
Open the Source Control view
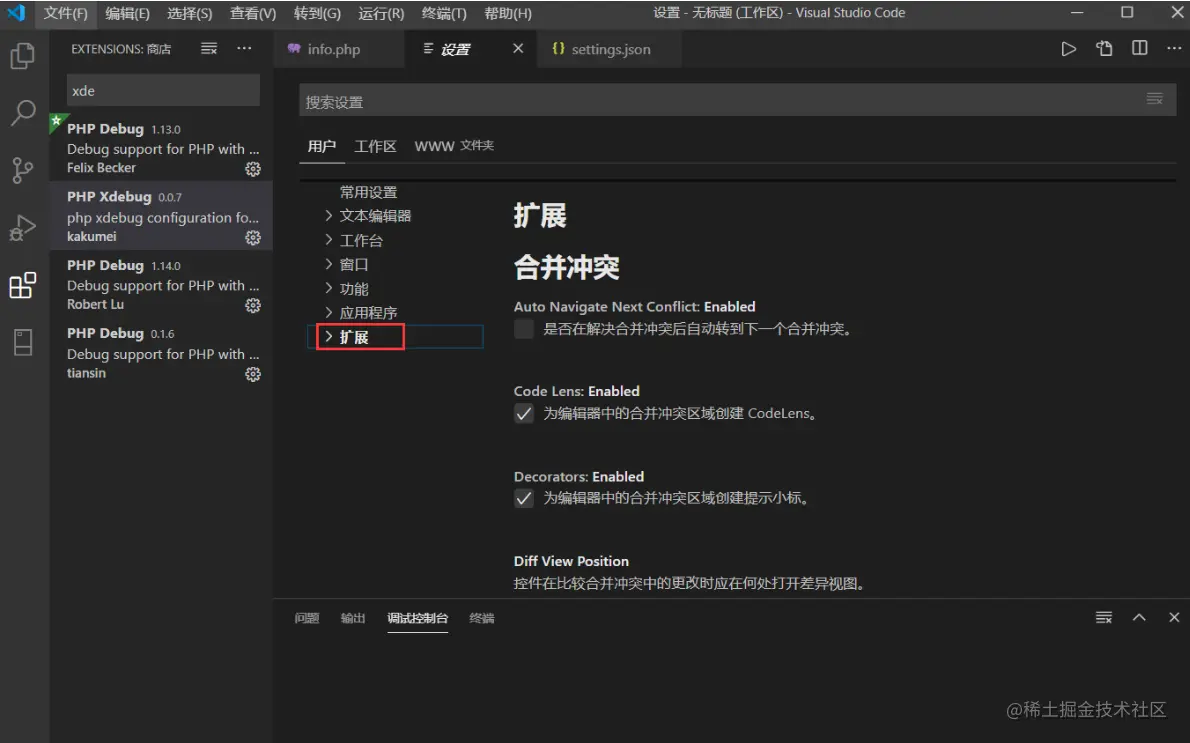23,170
